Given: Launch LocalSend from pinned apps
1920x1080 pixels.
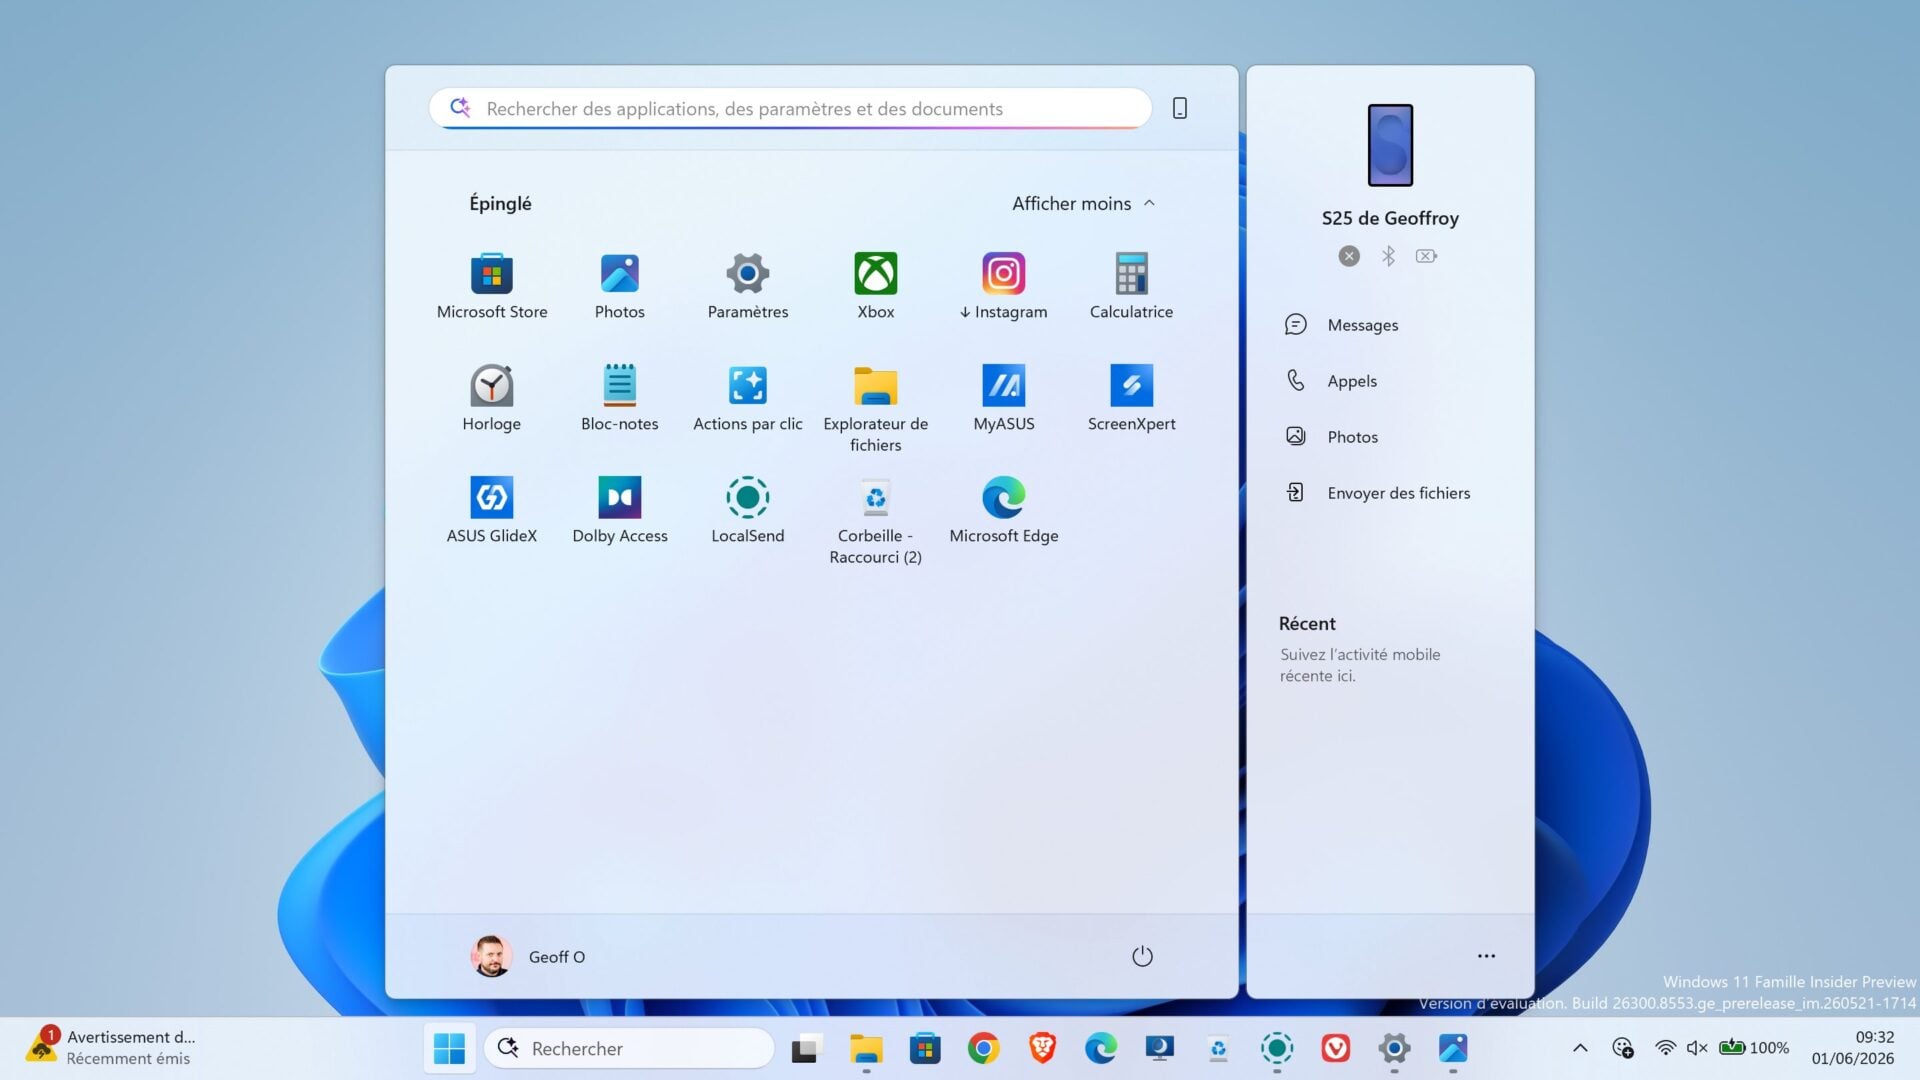Looking at the screenshot, I should [748, 511].
